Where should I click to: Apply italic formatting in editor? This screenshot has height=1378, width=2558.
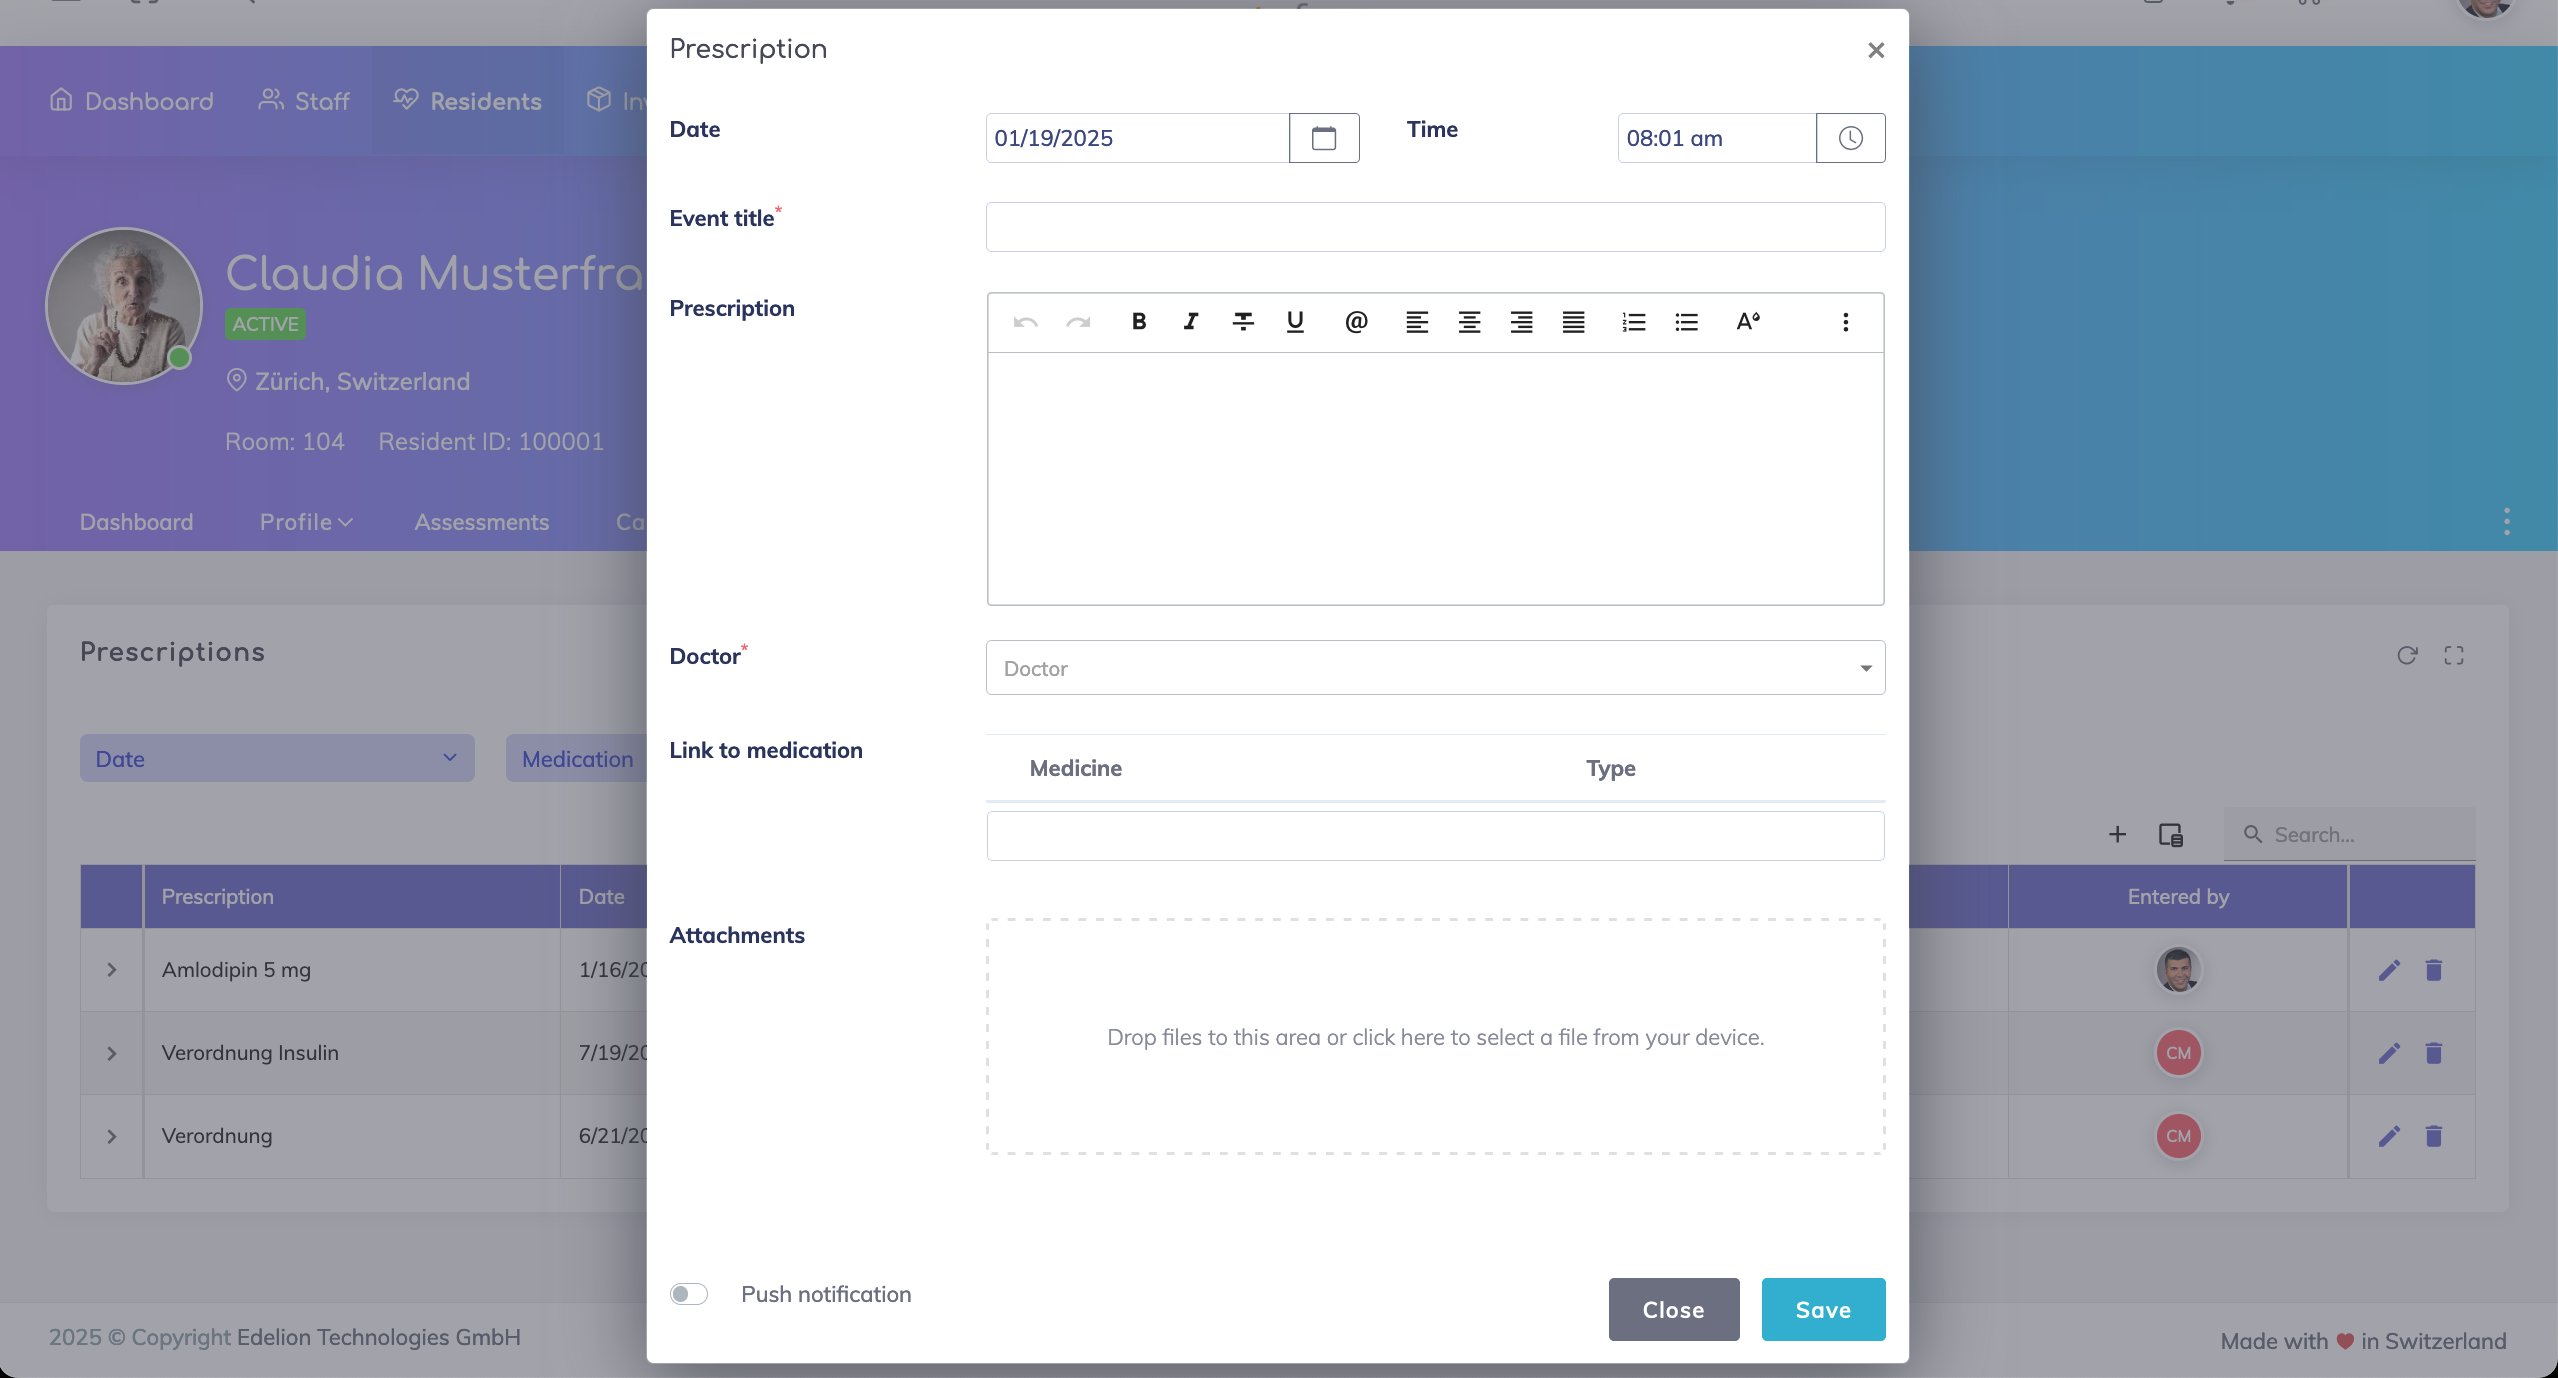click(x=1190, y=322)
